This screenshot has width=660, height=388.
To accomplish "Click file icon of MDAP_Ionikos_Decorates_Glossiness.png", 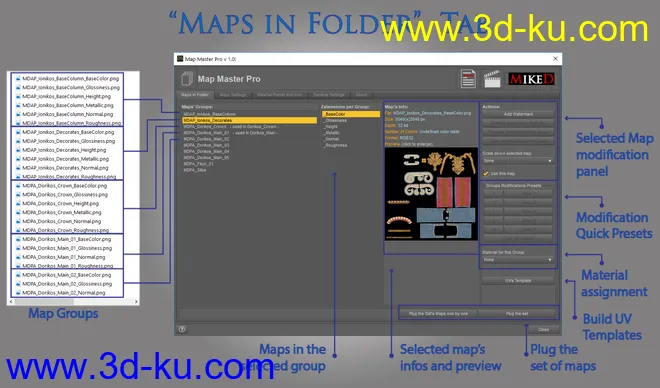I will coord(18,141).
